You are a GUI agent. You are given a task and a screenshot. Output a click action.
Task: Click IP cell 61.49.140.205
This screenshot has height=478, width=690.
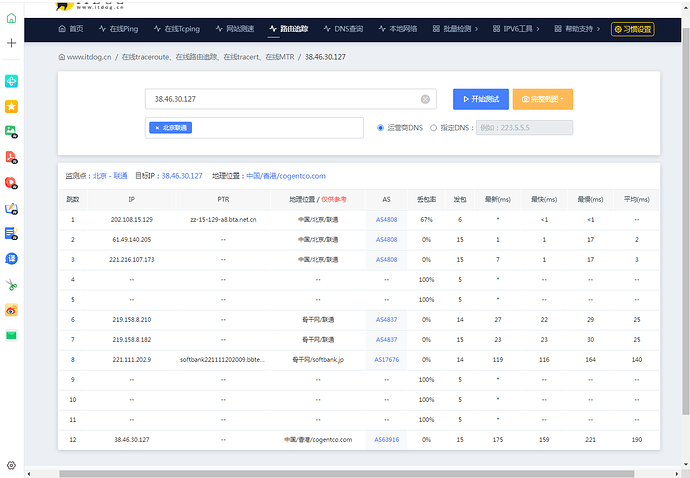[x=132, y=239]
